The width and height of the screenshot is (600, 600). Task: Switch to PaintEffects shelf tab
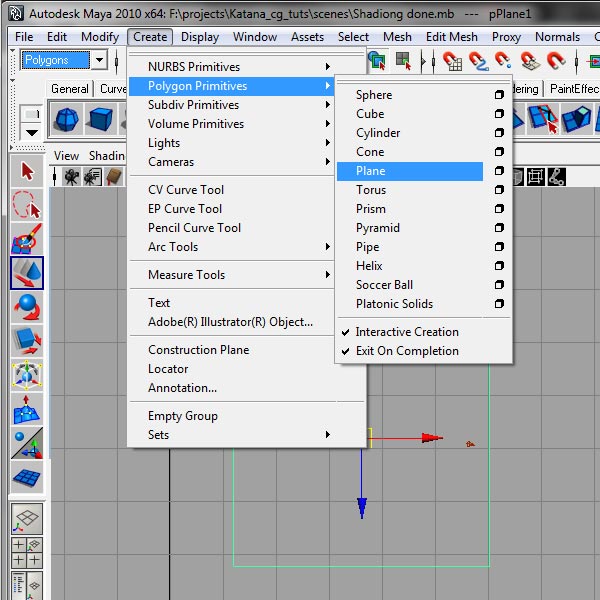coord(574,89)
